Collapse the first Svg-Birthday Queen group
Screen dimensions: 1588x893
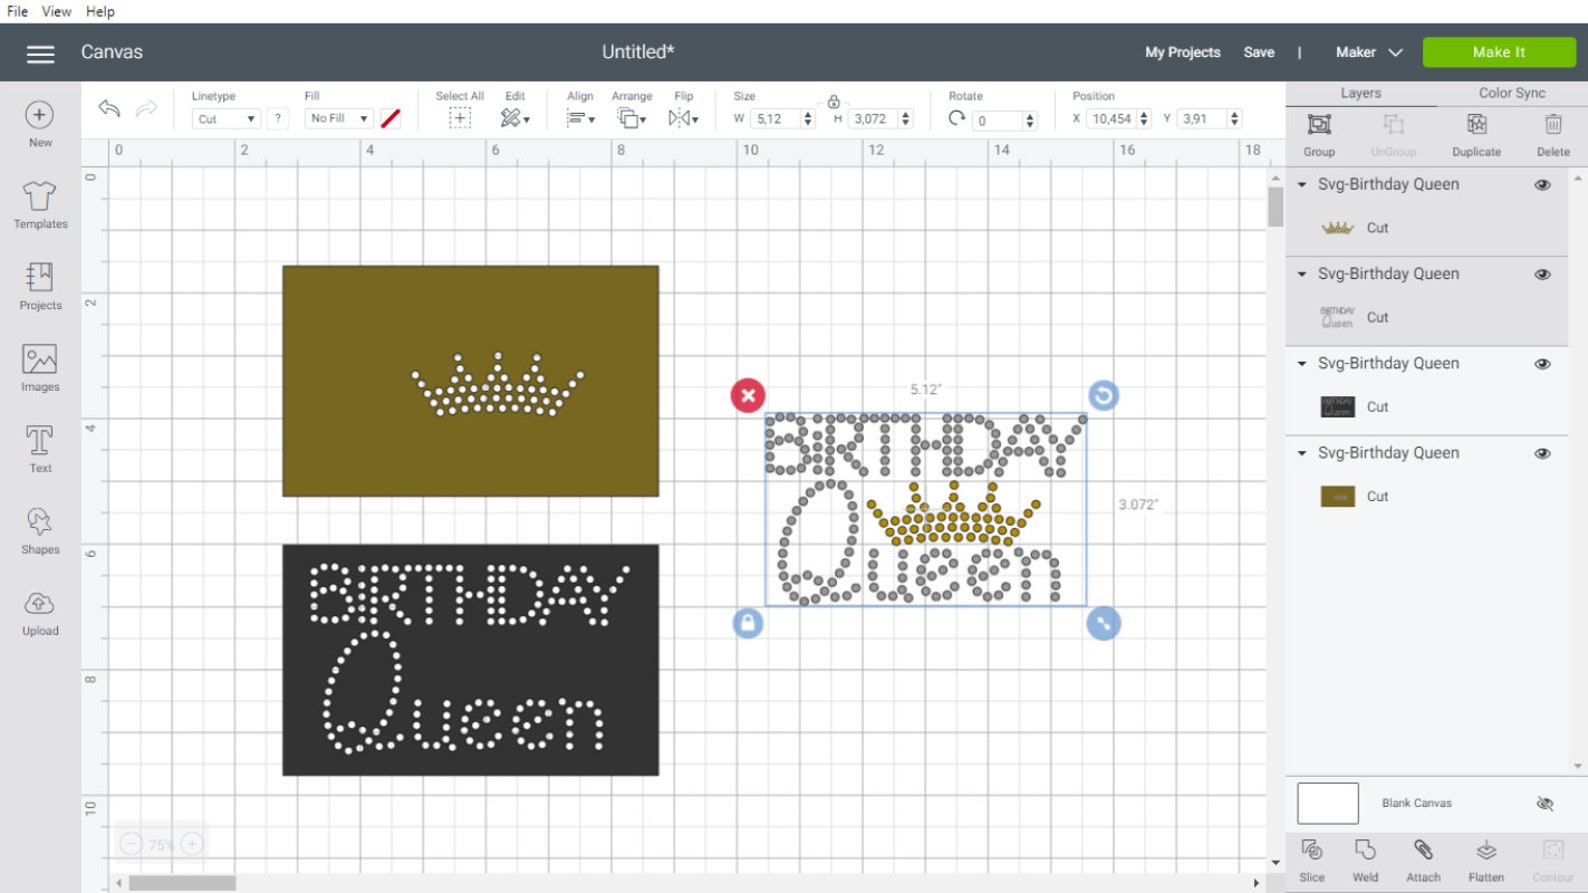[1302, 185]
